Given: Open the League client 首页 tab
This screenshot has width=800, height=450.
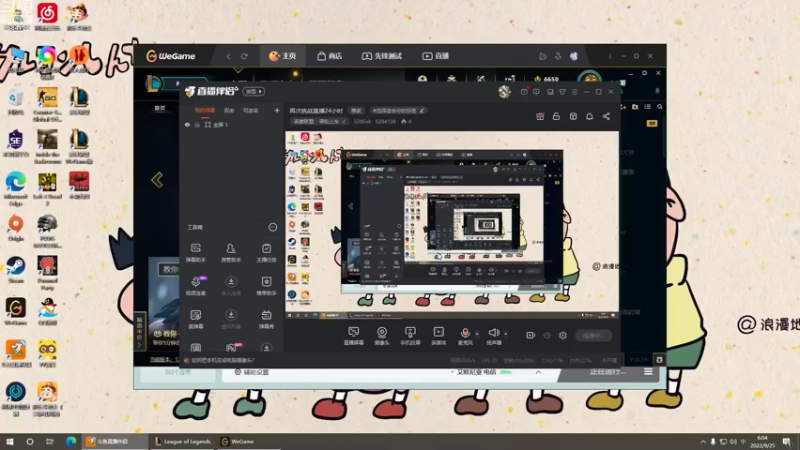Looking at the screenshot, I should click(x=160, y=108).
